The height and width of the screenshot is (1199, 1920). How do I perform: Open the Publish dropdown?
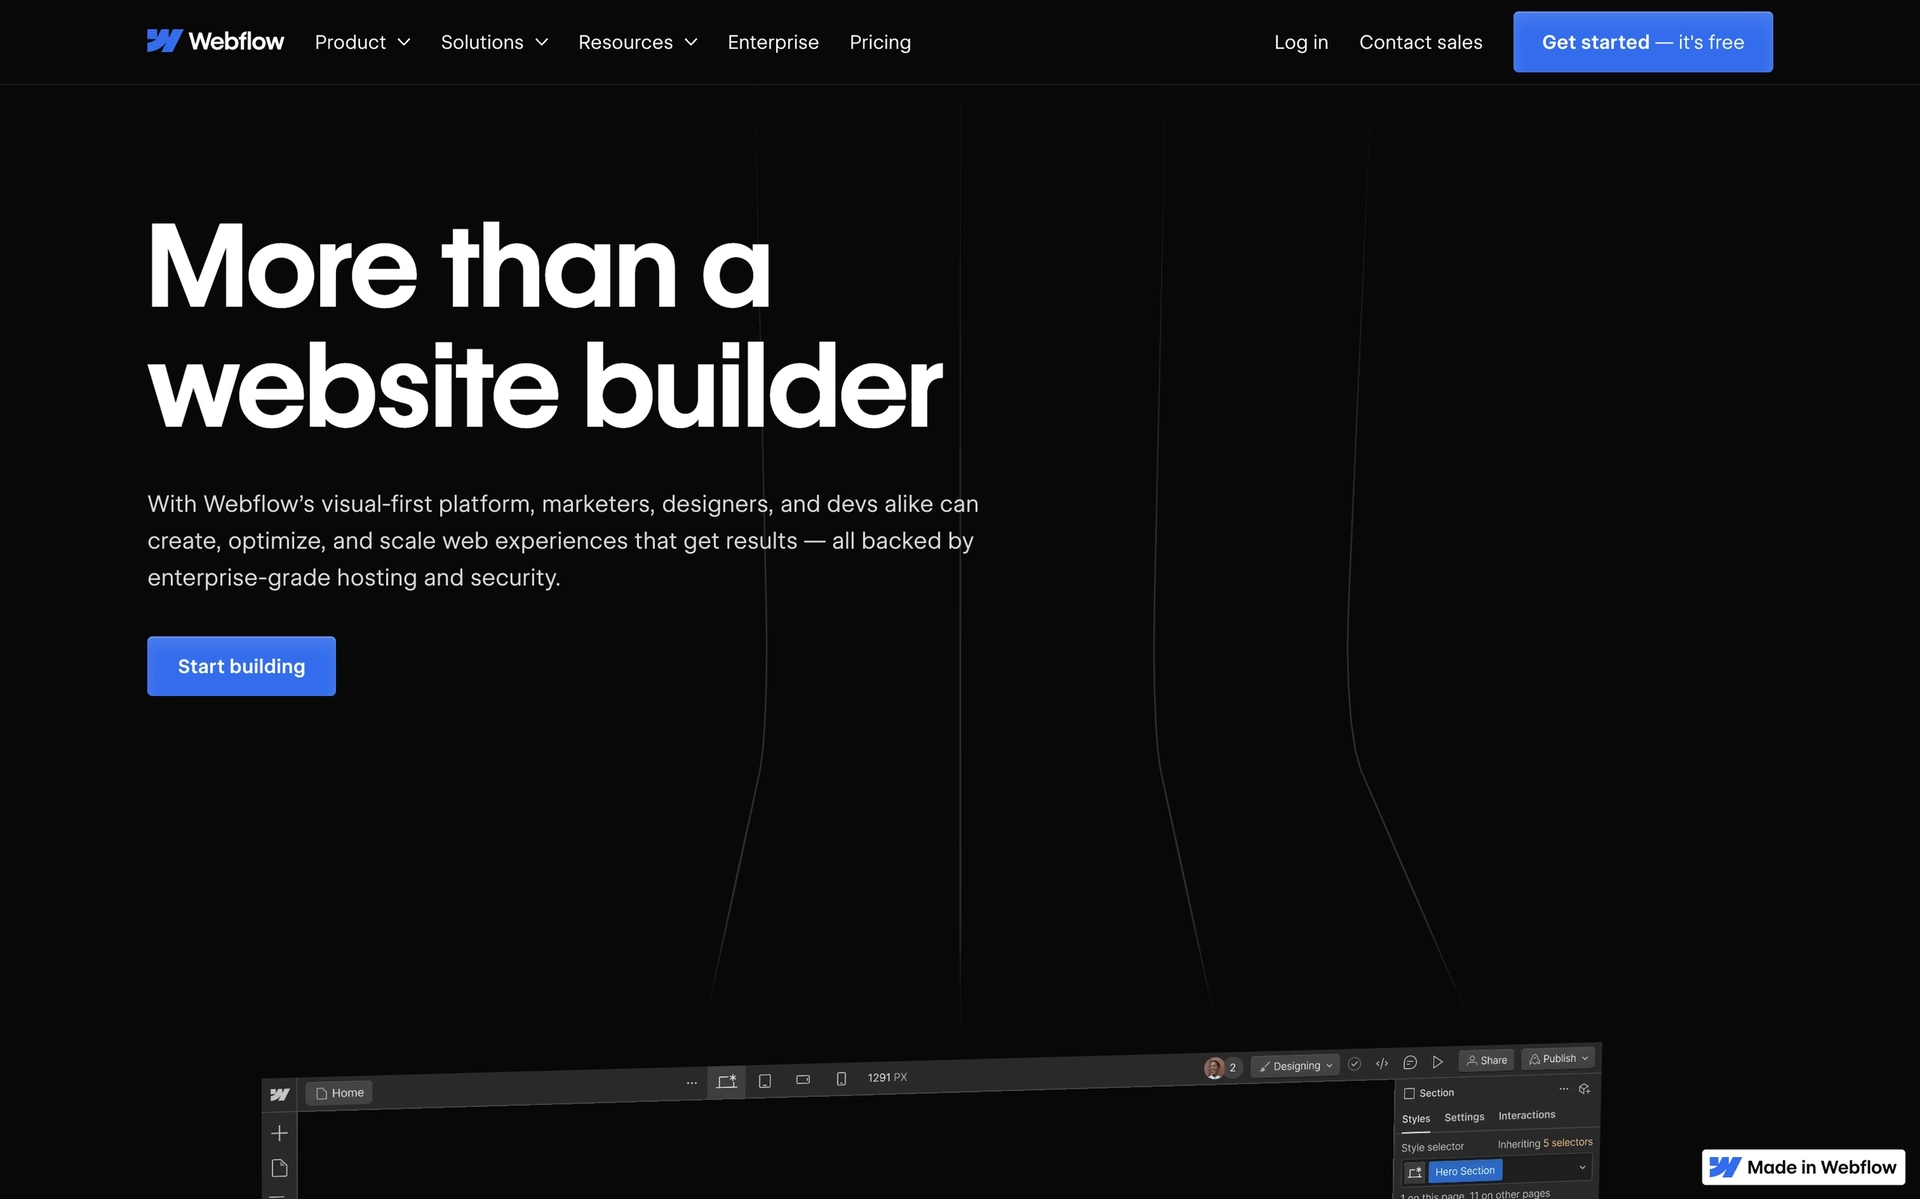click(x=1558, y=1058)
